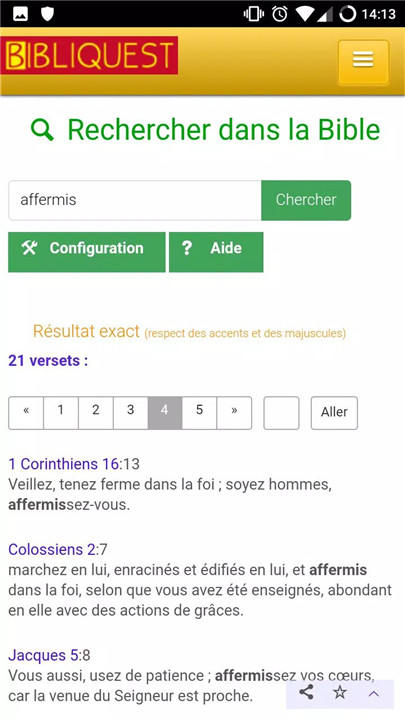Open the hamburger menu button
Viewport: 405px width, 720px height.
click(x=363, y=62)
